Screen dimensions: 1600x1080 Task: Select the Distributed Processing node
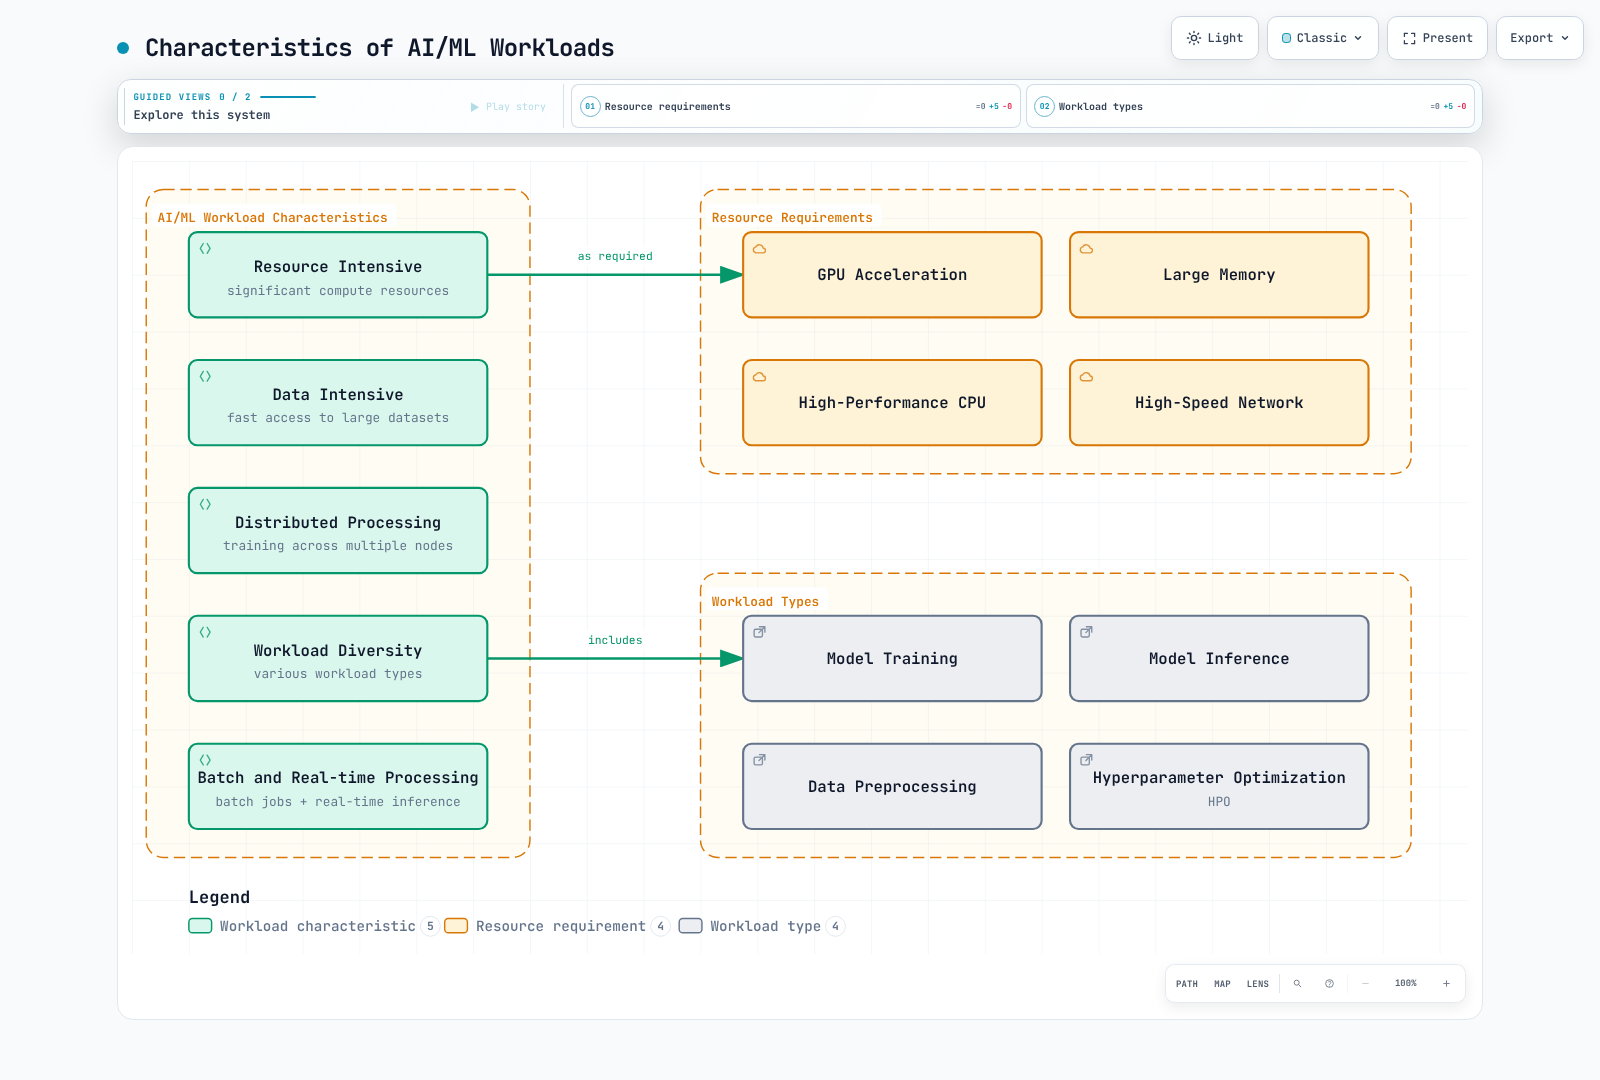click(x=338, y=531)
